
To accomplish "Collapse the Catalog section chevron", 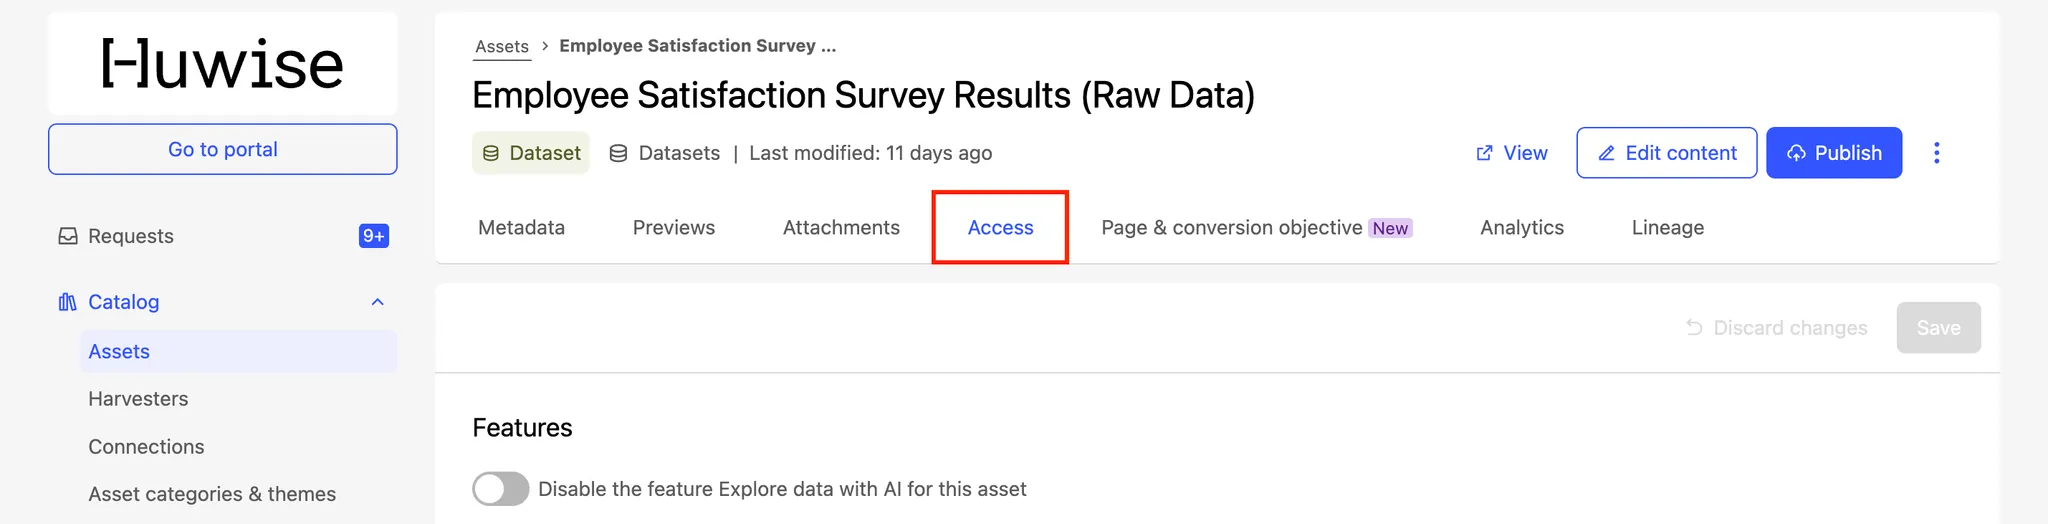I will pos(377,302).
